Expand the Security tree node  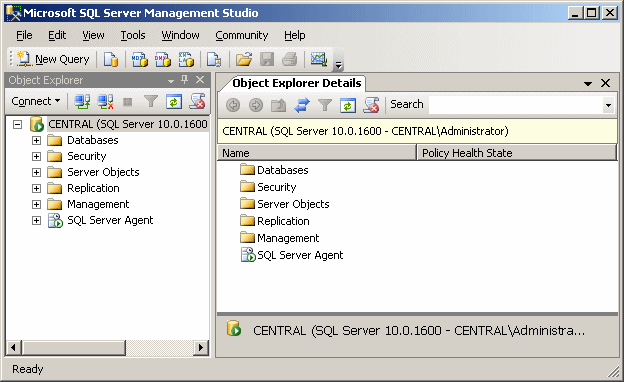(36, 156)
